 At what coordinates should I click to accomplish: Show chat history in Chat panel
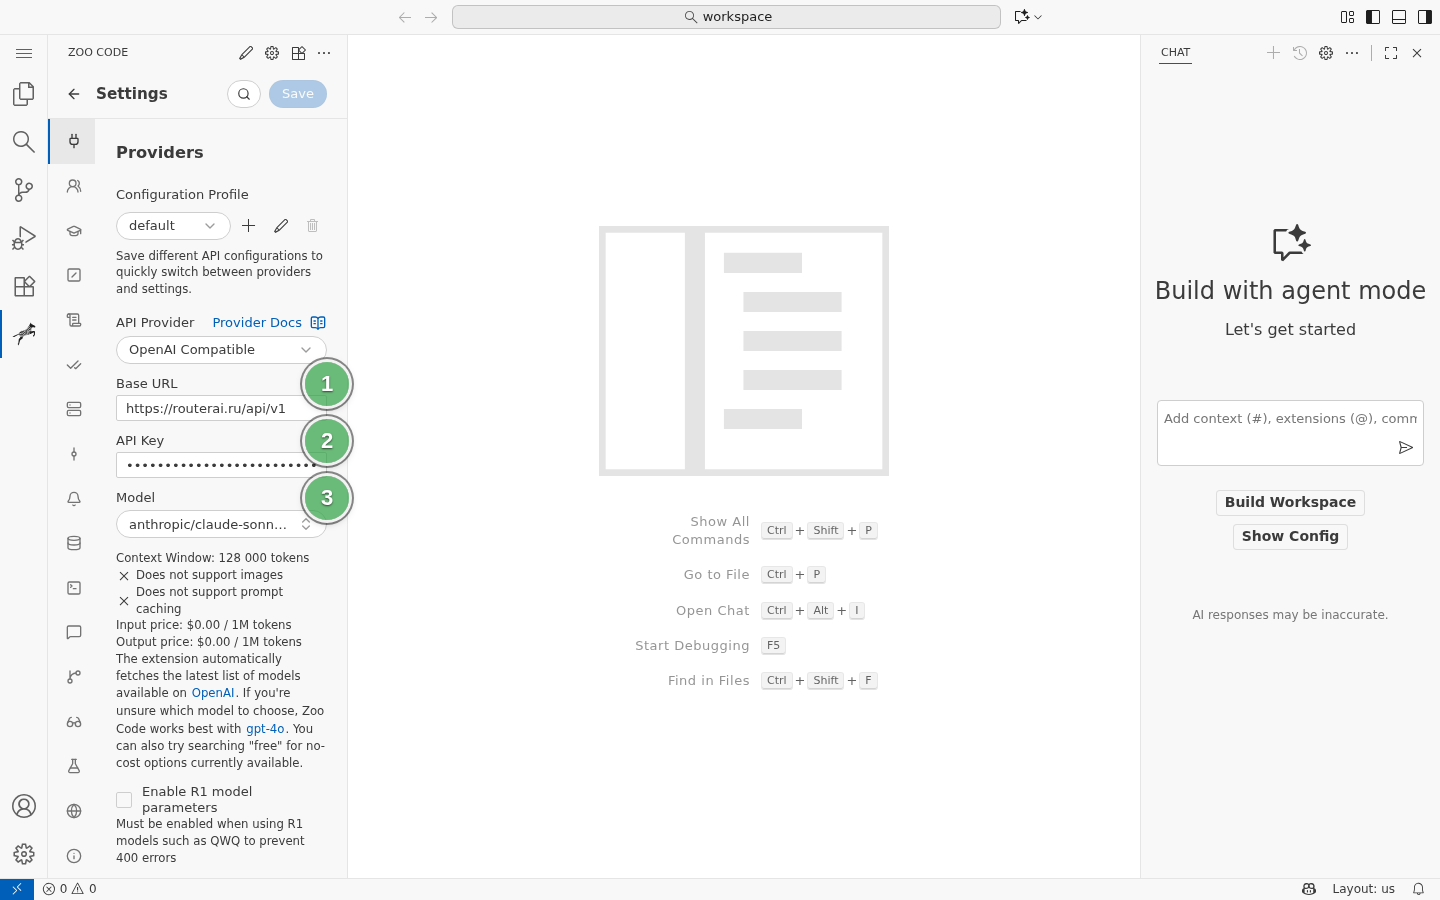coord(1300,53)
